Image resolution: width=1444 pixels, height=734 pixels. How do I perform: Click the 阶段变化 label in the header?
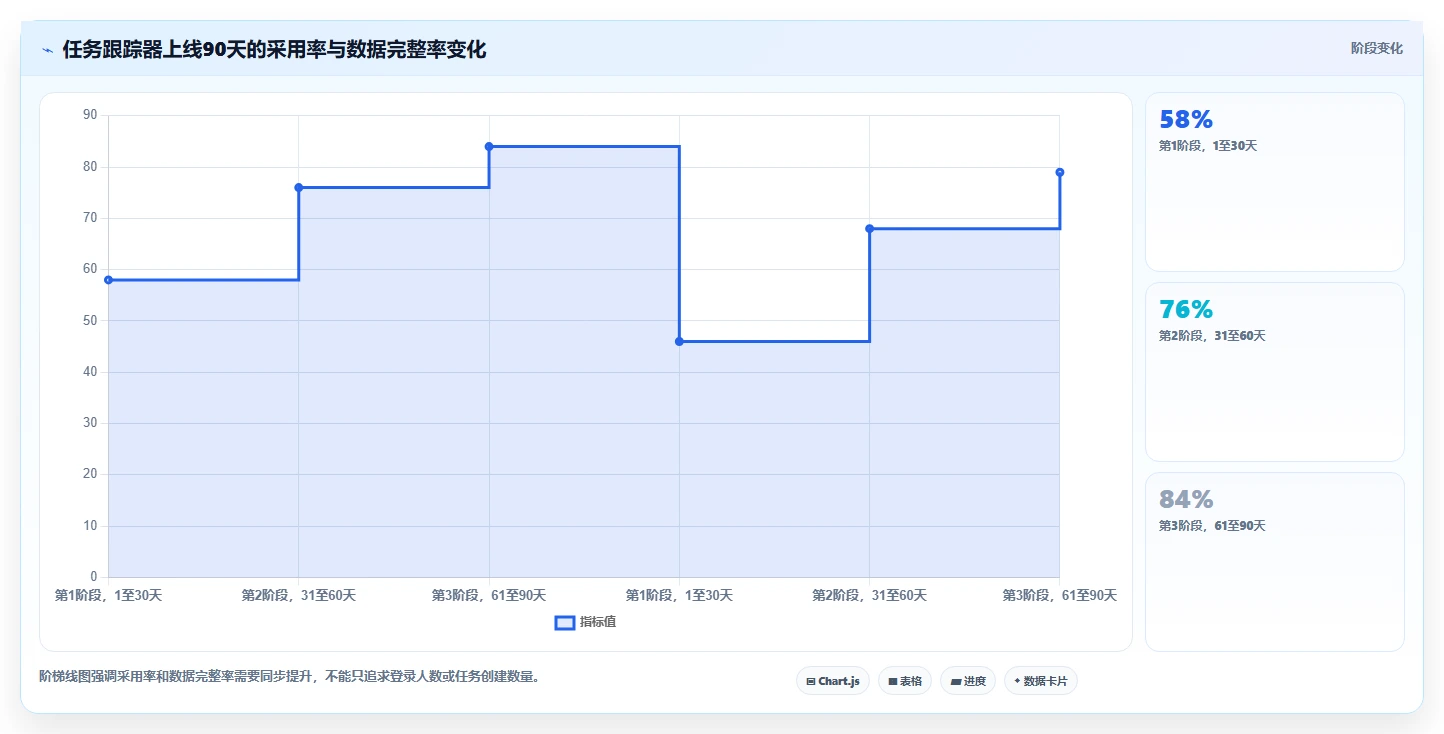click(1376, 48)
